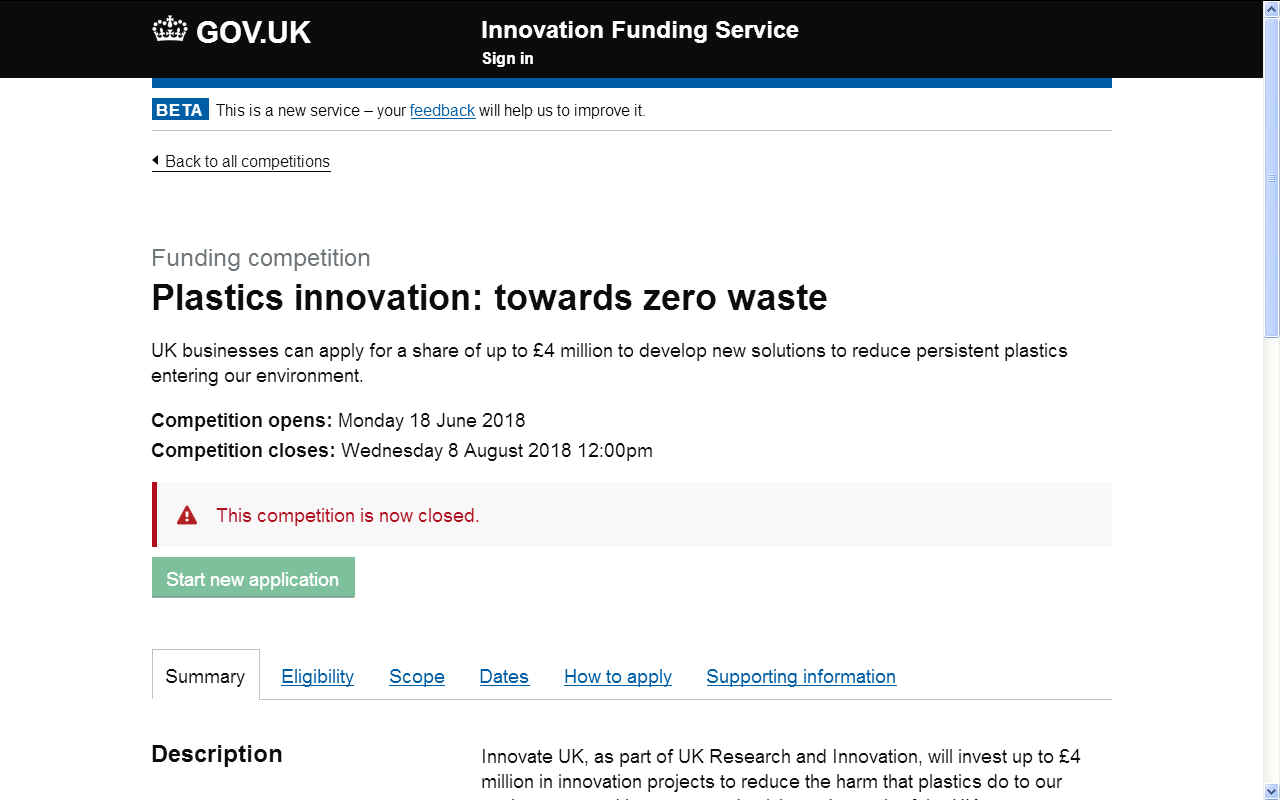This screenshot has width=1280, height=800.
Task: Click the 'This competition is now closed' banner
Action: click(x=632, y=515)
